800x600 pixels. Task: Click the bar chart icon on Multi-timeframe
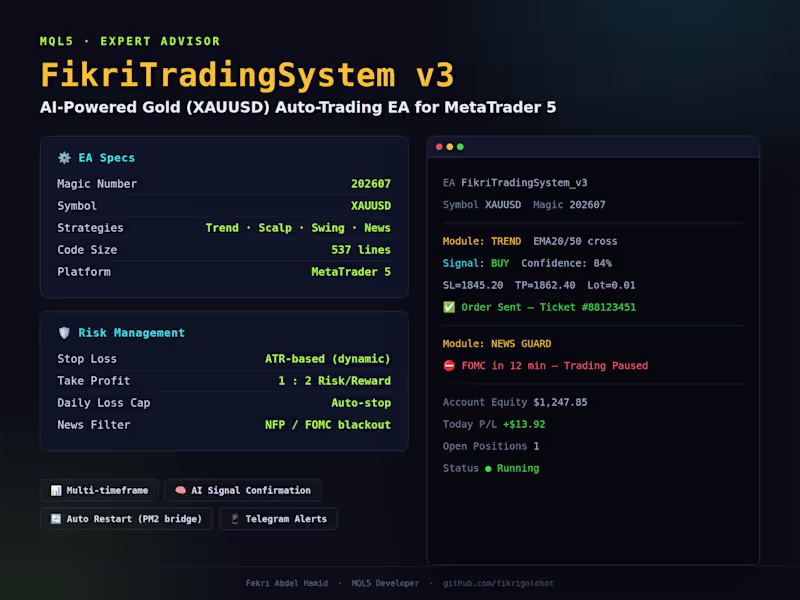56,490
